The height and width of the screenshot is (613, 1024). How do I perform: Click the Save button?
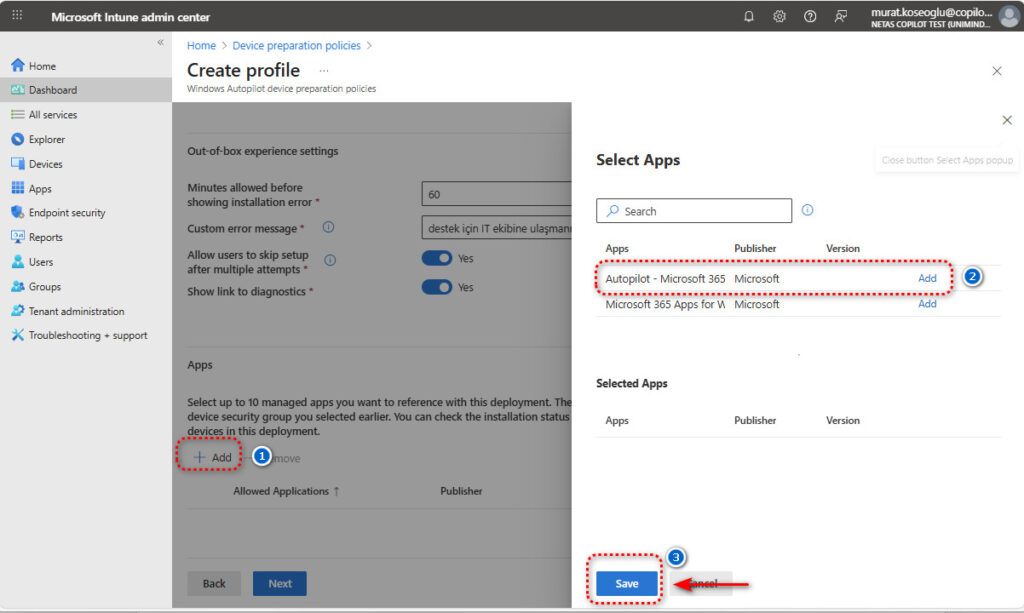pos(627,584)
